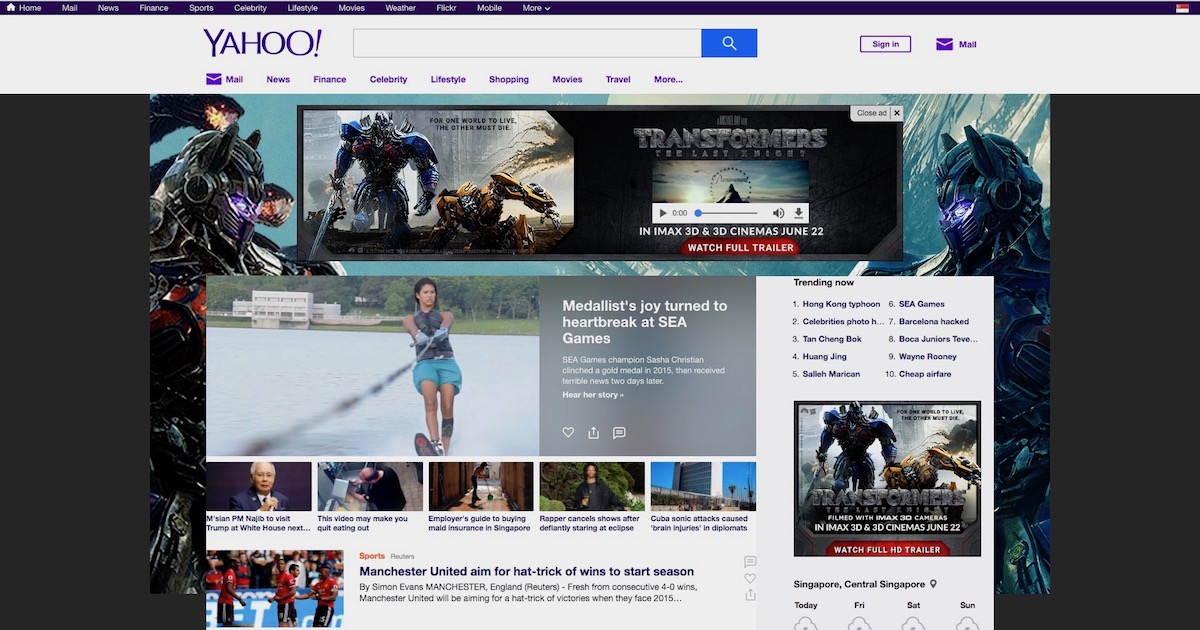Screen dimensions: 1200x630
Task: Open trending topic Hong Kong typhoon
Action: pyautogui.click(x=841, y=304)
